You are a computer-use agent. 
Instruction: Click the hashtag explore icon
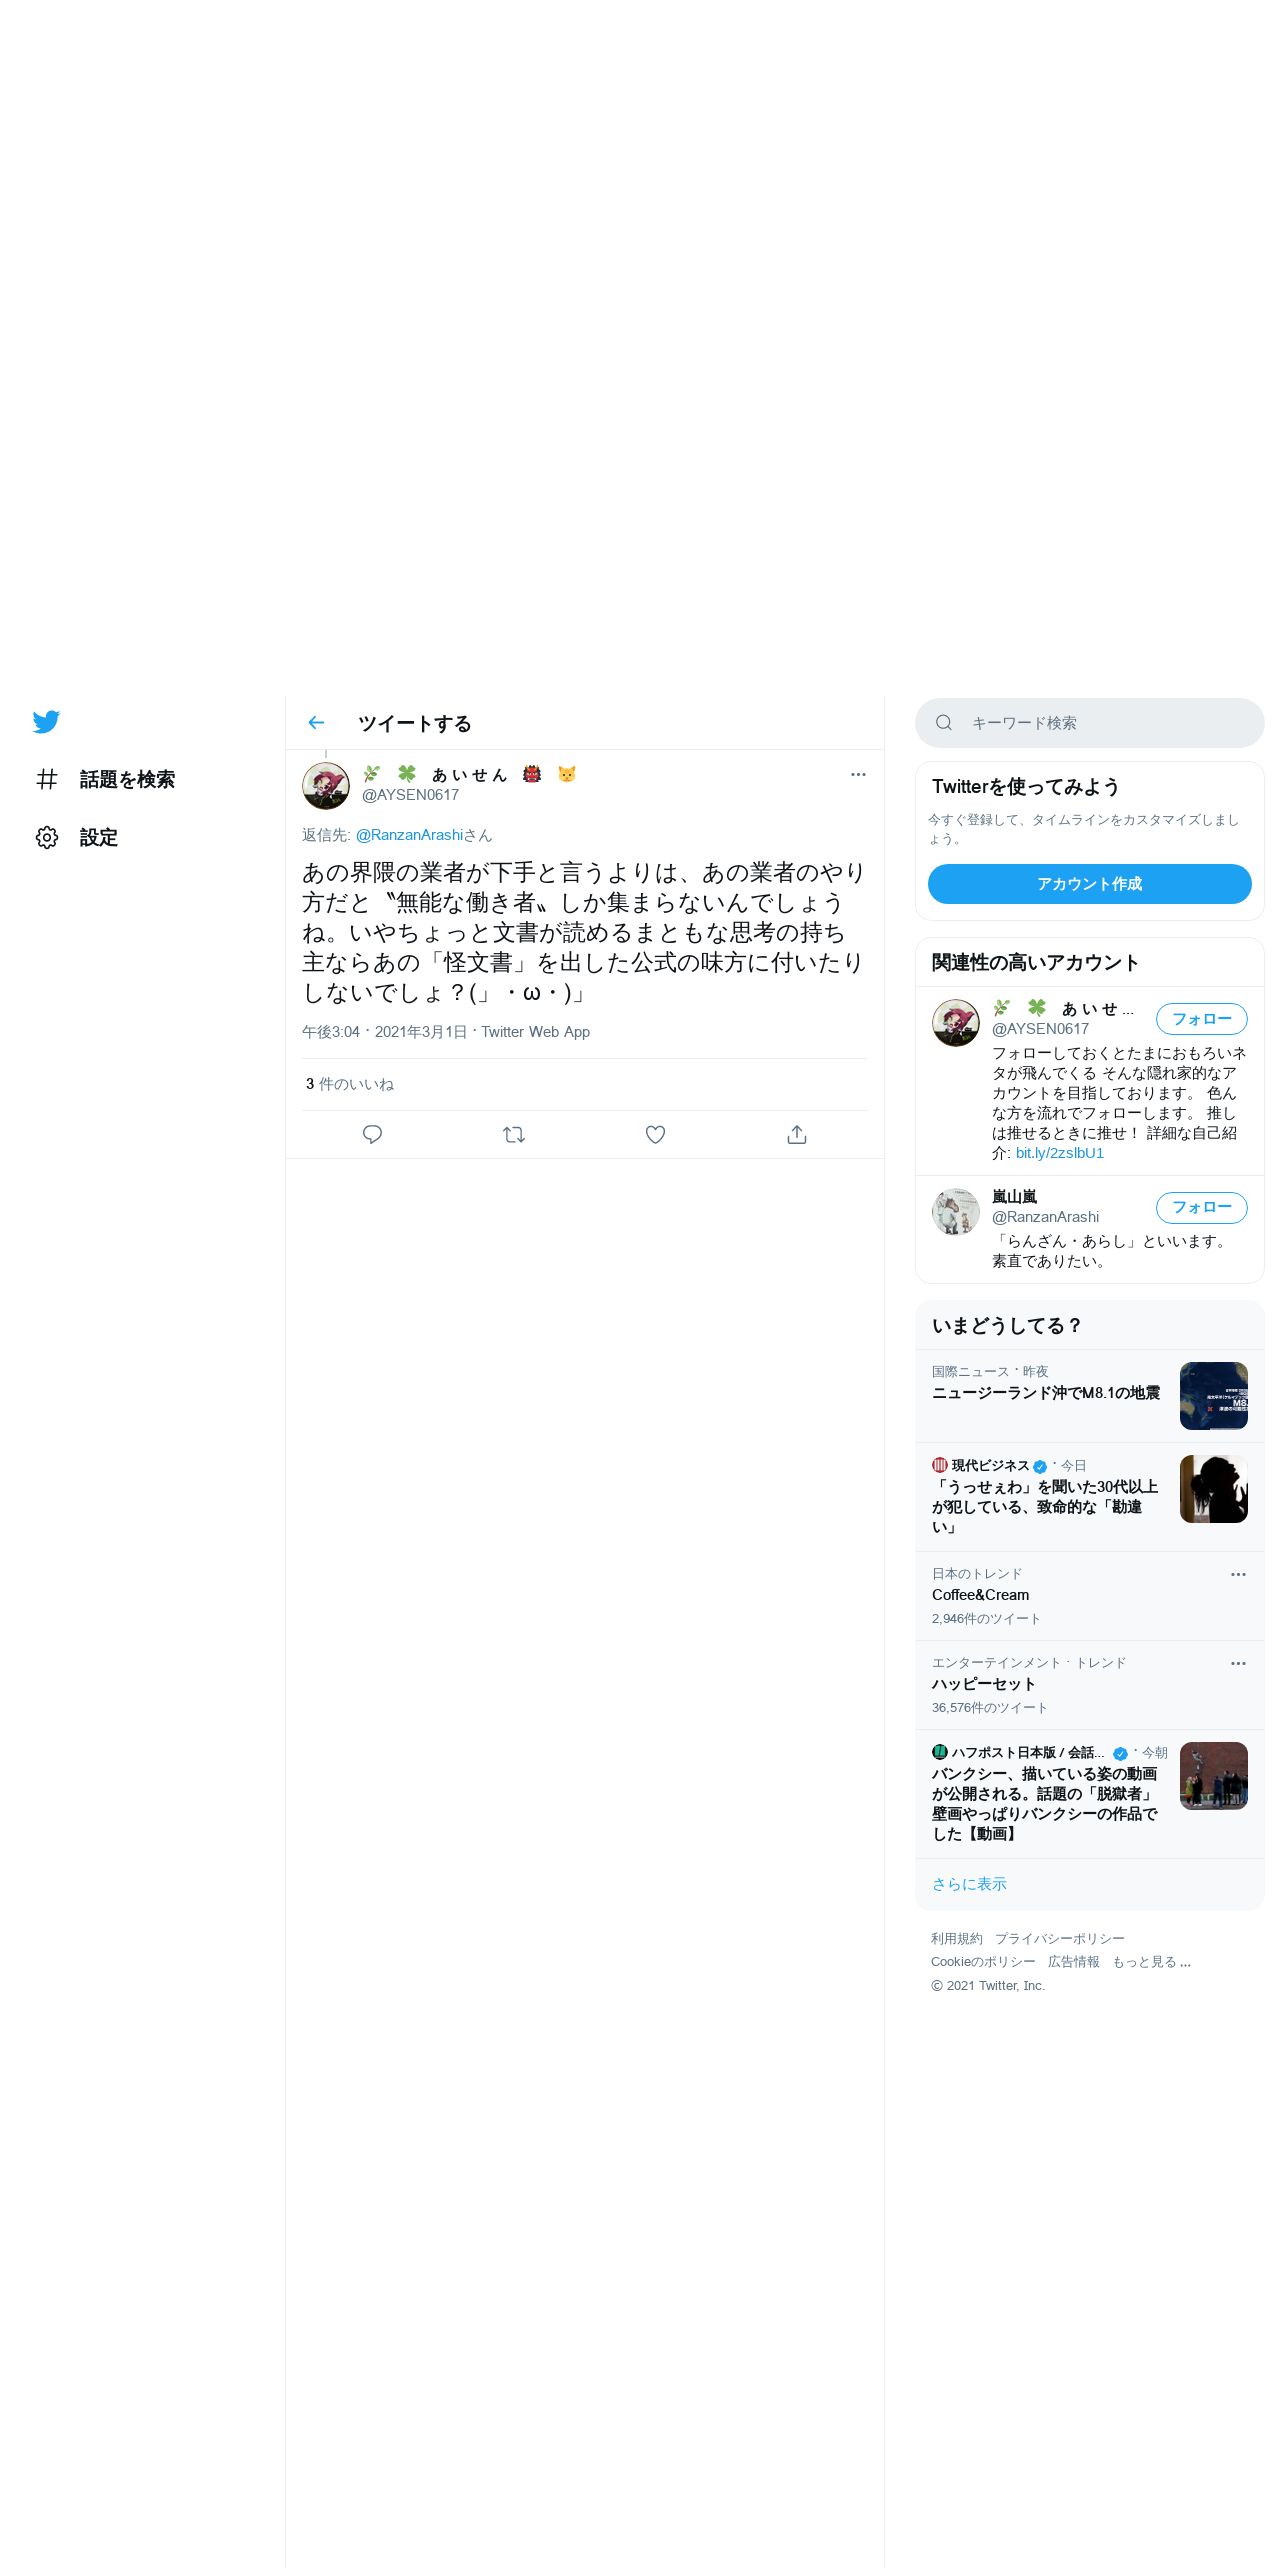47,779
